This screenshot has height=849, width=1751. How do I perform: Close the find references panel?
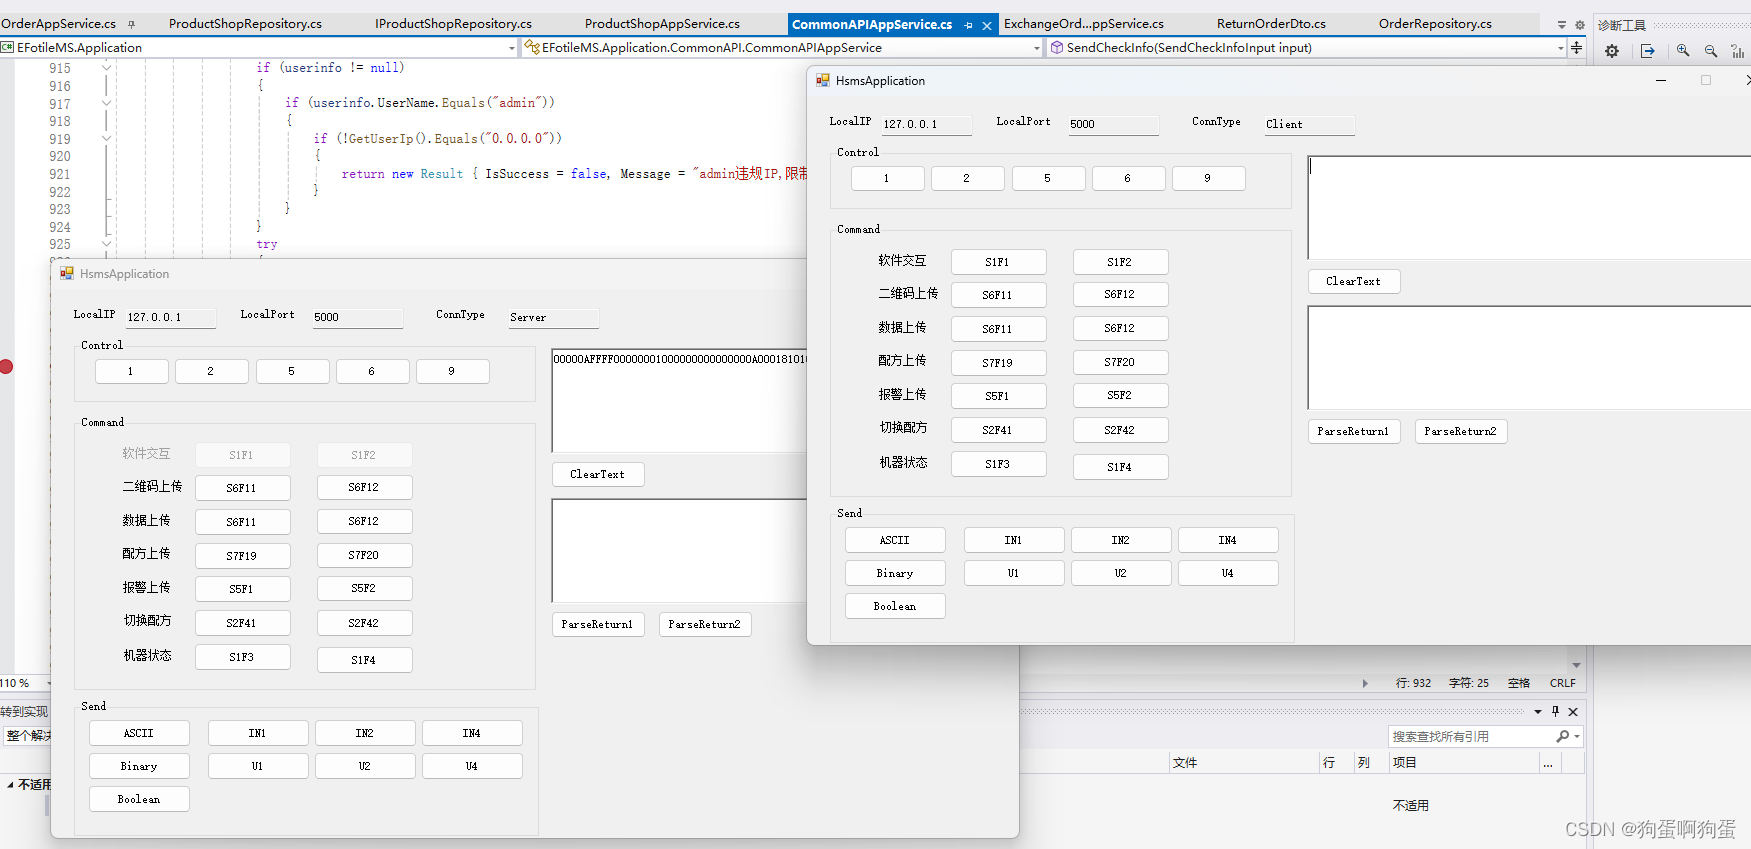[1573, 711]
